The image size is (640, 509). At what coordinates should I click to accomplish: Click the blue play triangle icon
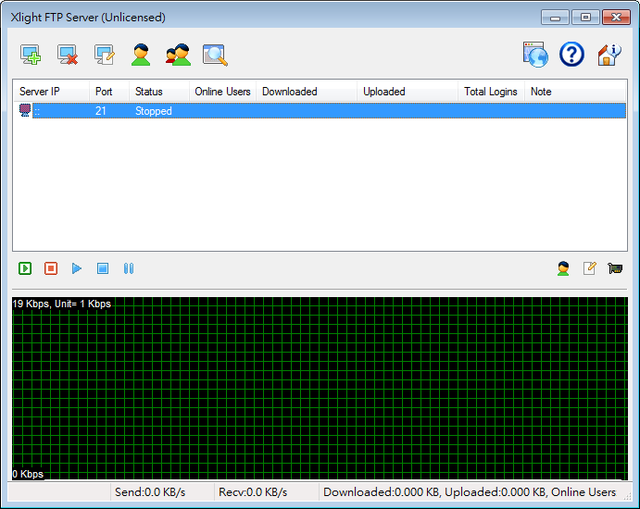tap(77, 269)
